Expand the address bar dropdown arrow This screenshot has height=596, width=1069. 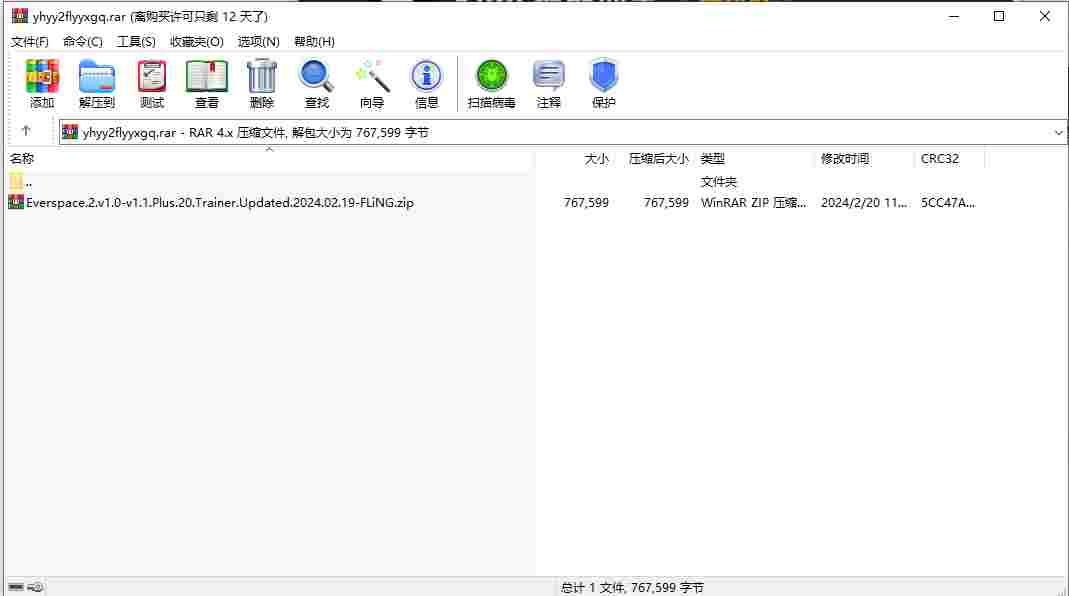(x=1058, y=132)
